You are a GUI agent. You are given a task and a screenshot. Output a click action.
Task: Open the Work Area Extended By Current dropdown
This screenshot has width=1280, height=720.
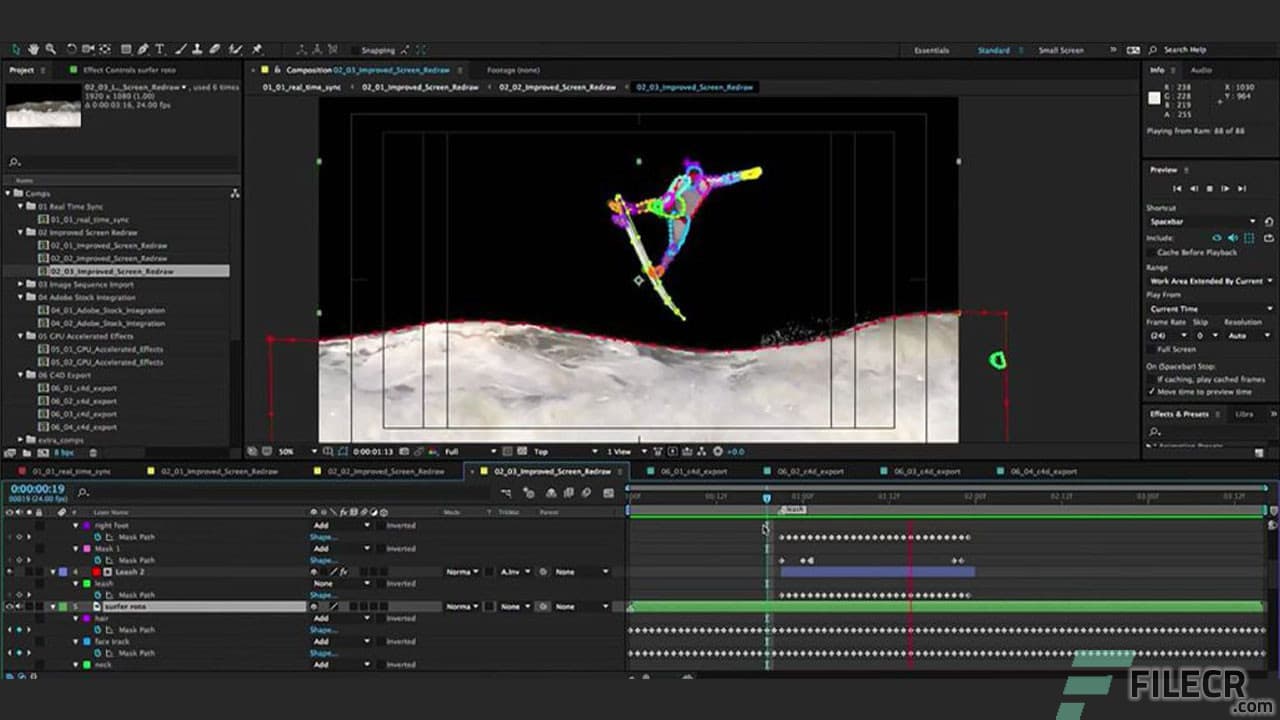tap(1210, 281)
